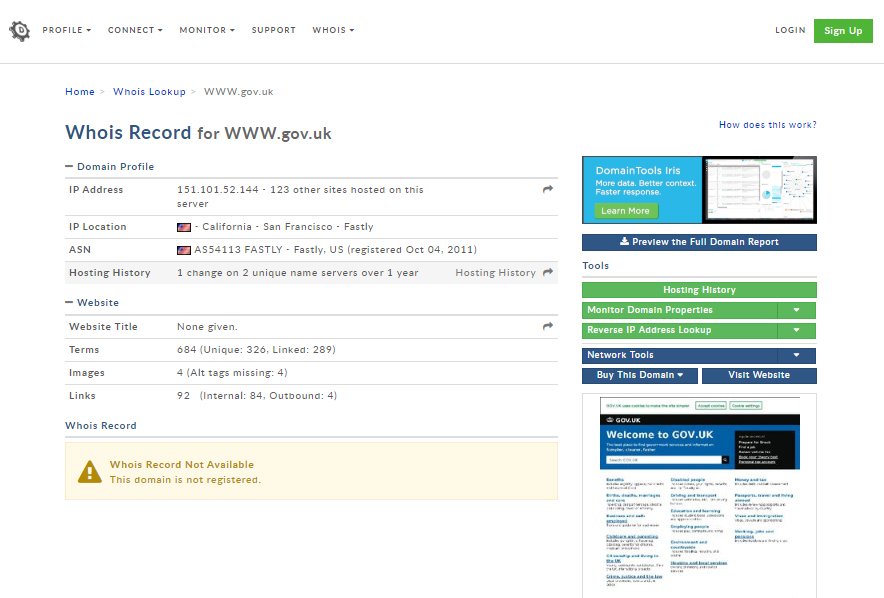Expand Reverse IP Address Lookup dropdown arrow
Viewport: 884px width, 598px height.
point(796,330)
